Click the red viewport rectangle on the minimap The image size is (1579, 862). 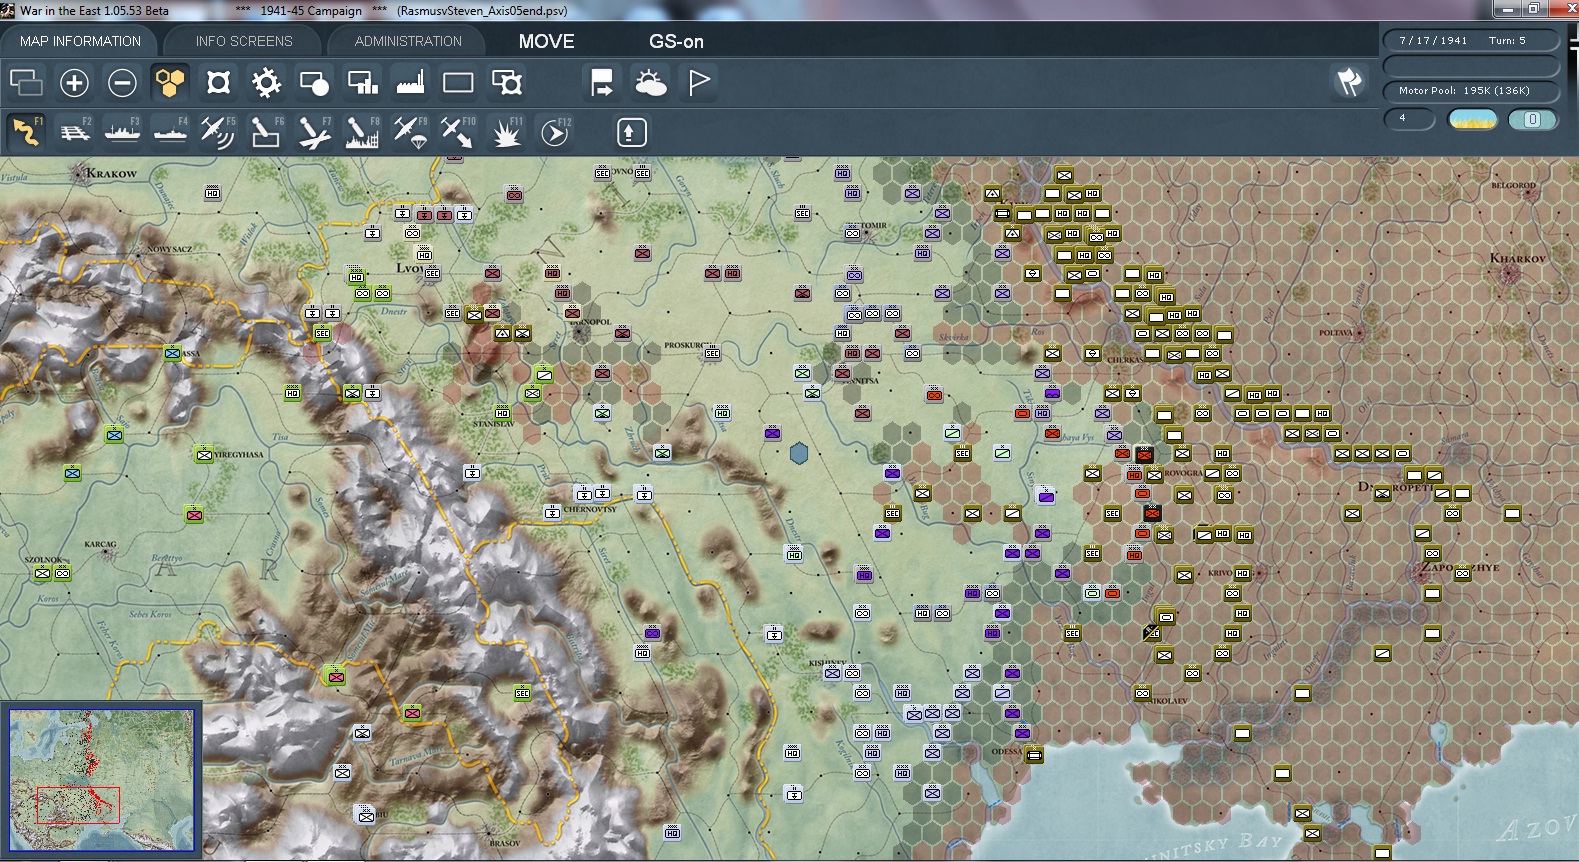[x=78, y=805]
